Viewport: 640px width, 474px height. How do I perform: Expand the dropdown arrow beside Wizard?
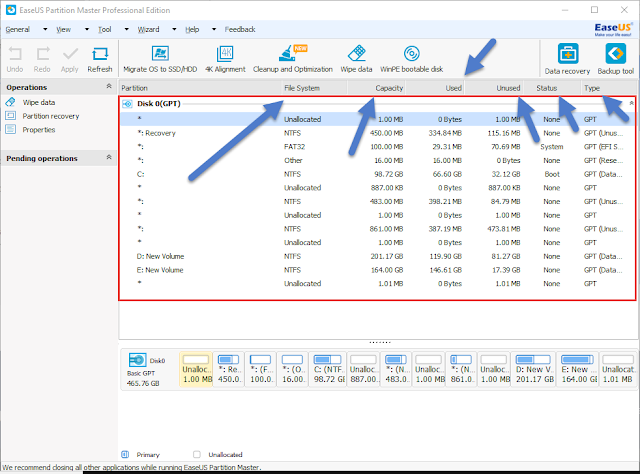[174, 29]
